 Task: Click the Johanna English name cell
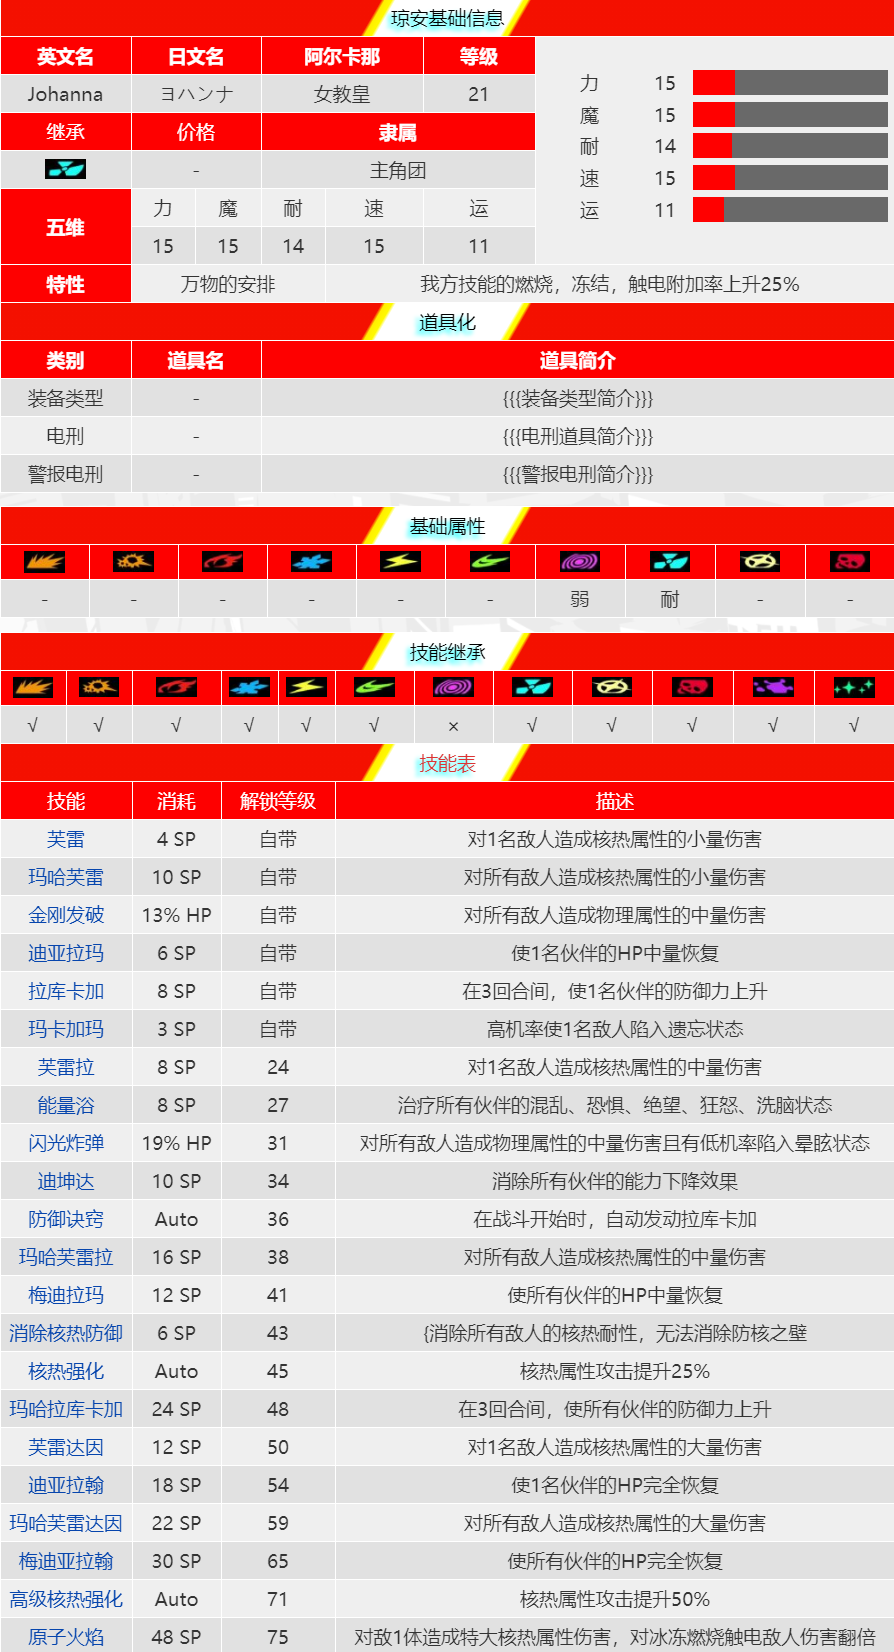(66, 94)
